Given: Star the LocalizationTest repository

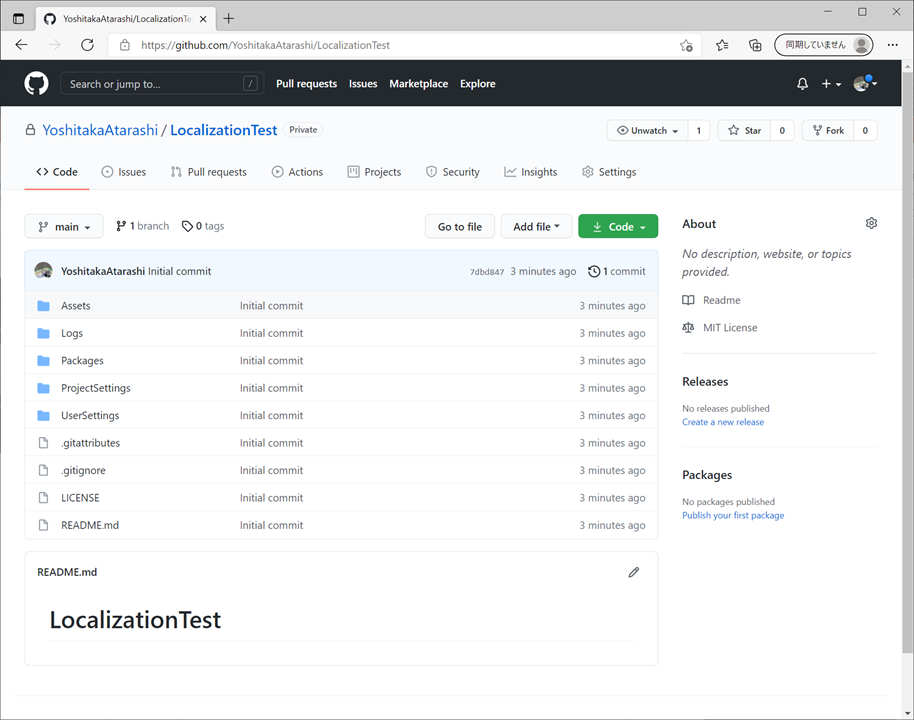Looking at the screenshot, I should coord(744,130).
